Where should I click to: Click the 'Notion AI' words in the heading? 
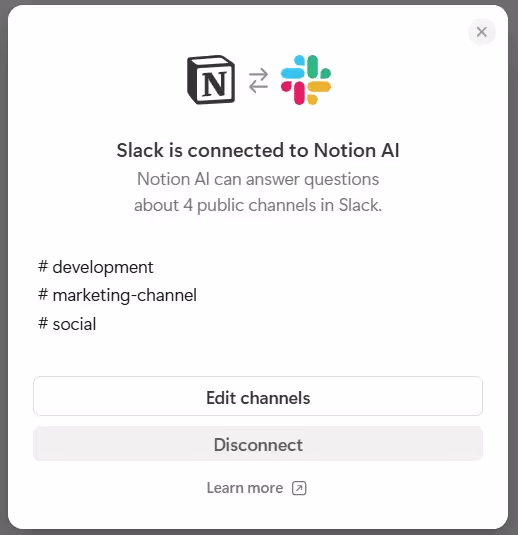coord(356,150)
